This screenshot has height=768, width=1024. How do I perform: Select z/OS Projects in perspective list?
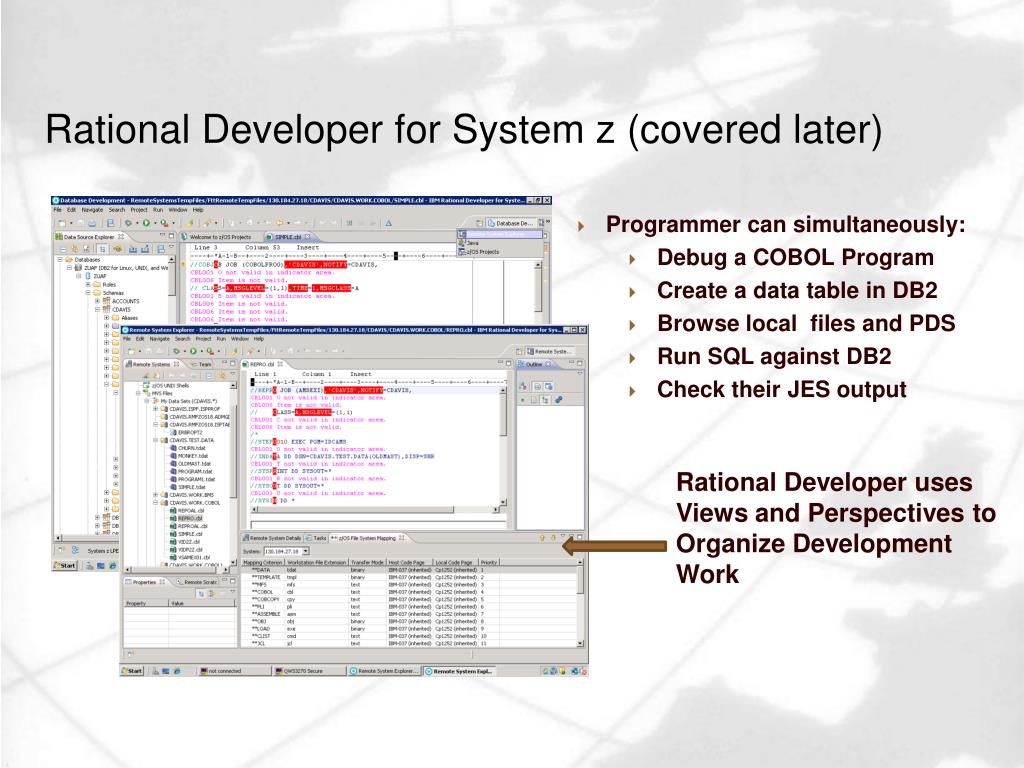[x=483, y=251]
